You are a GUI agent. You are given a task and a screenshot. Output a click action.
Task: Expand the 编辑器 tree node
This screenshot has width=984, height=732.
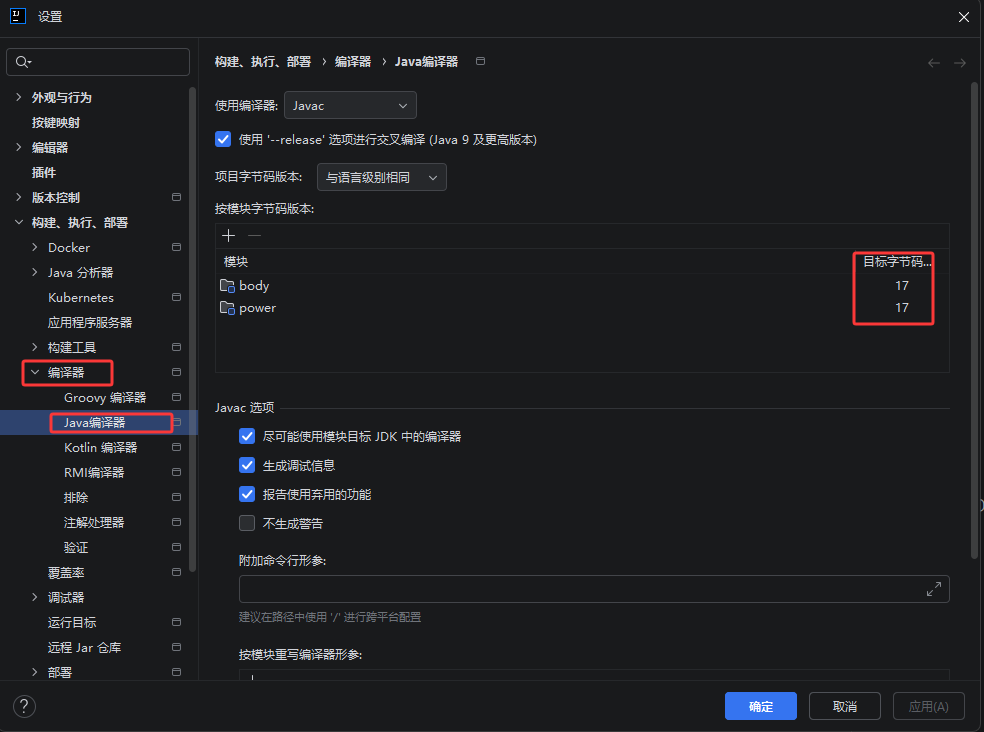pos(19,147)
